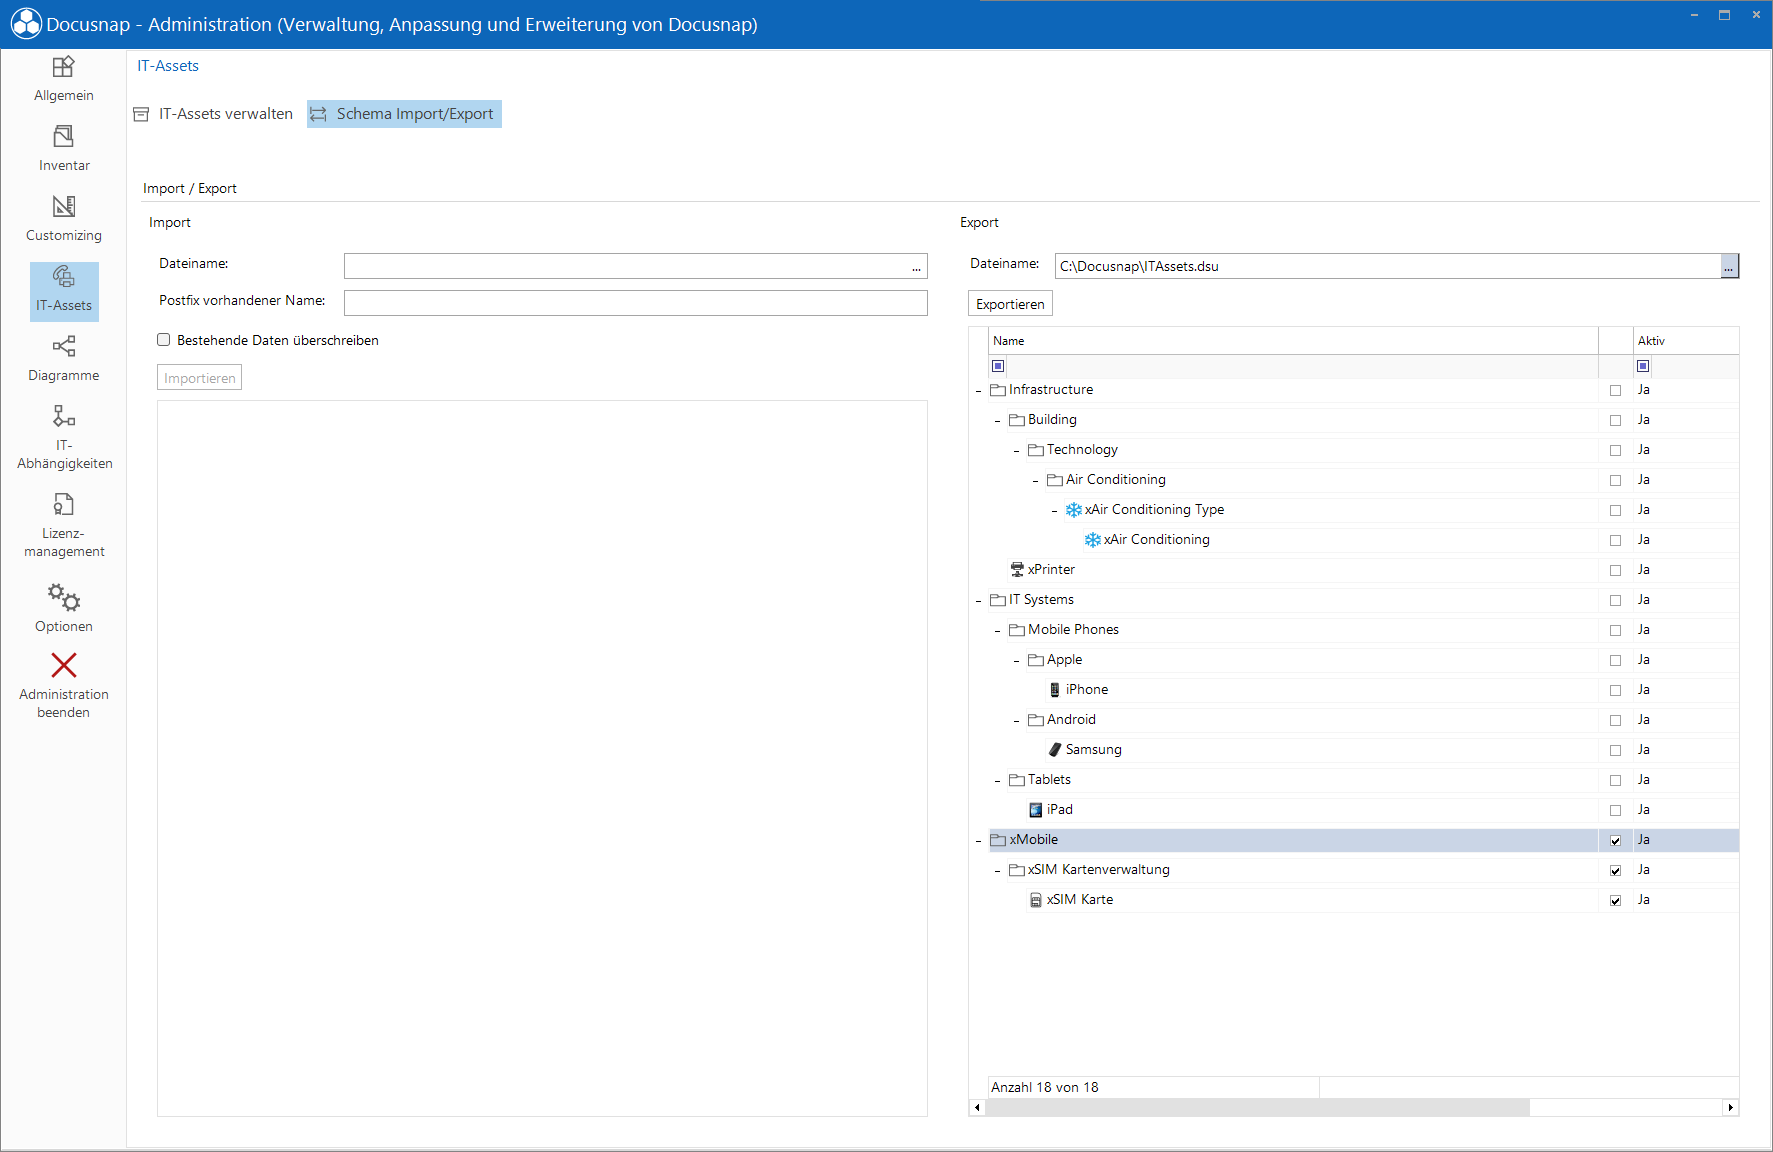Screen dimensions: 1773x1152
Task: Click the Samsung device icon
Action: click(x=1055, y=750)
